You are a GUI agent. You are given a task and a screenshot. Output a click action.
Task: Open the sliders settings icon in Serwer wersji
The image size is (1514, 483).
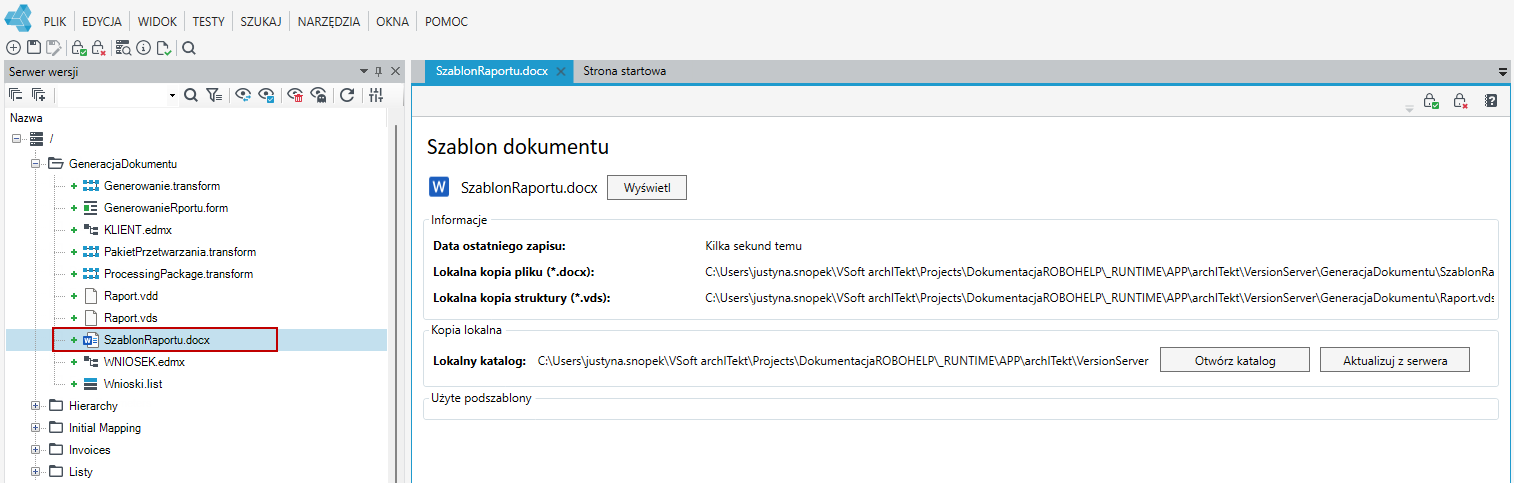(x=376, y=95)
